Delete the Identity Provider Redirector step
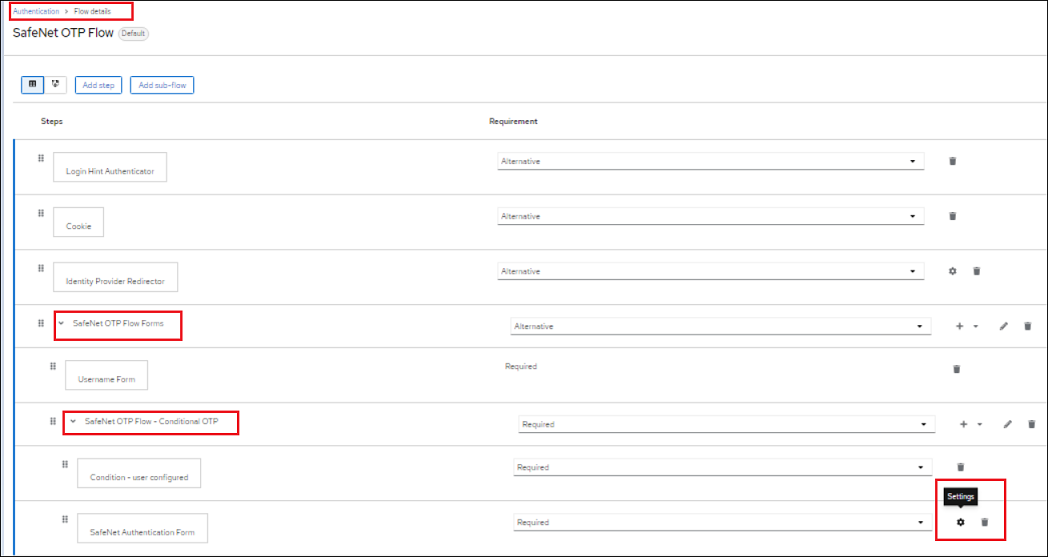 tap(977, 271)
